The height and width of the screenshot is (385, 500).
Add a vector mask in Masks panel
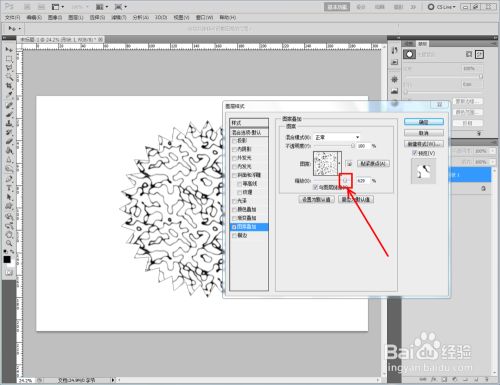(x=479, y=54)
